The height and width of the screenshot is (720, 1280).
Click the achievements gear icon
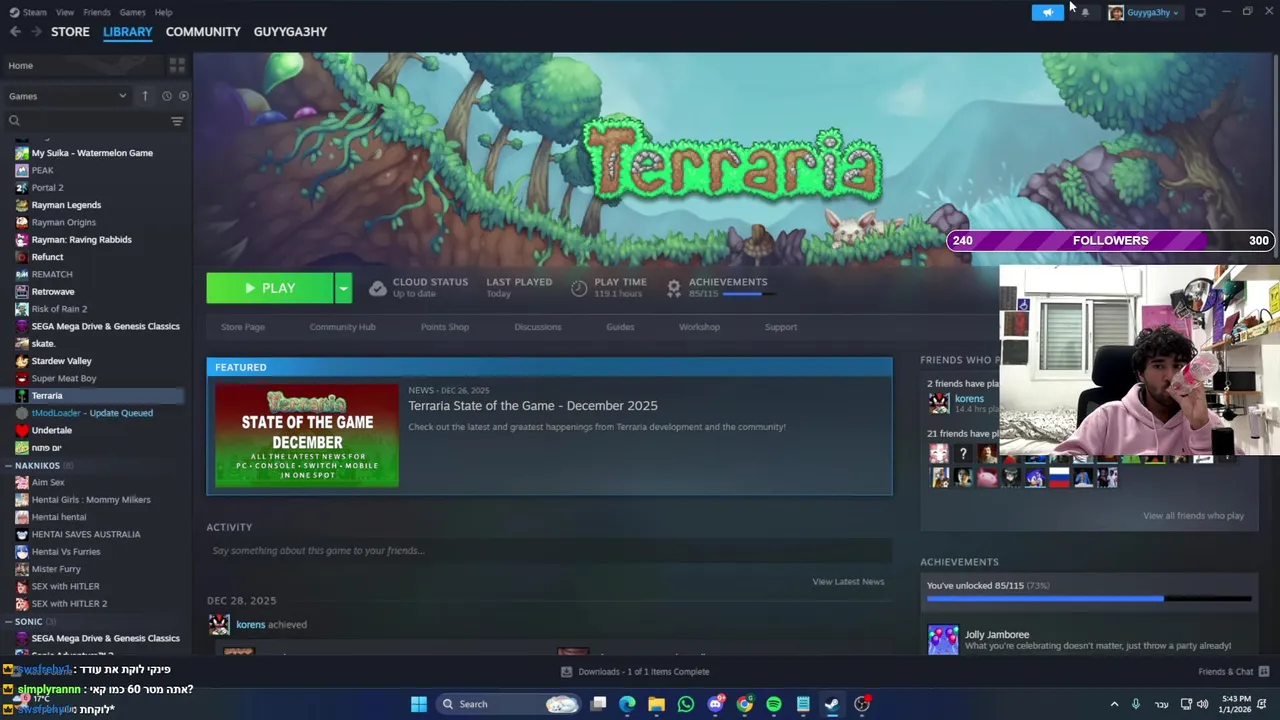pos(674,288)
